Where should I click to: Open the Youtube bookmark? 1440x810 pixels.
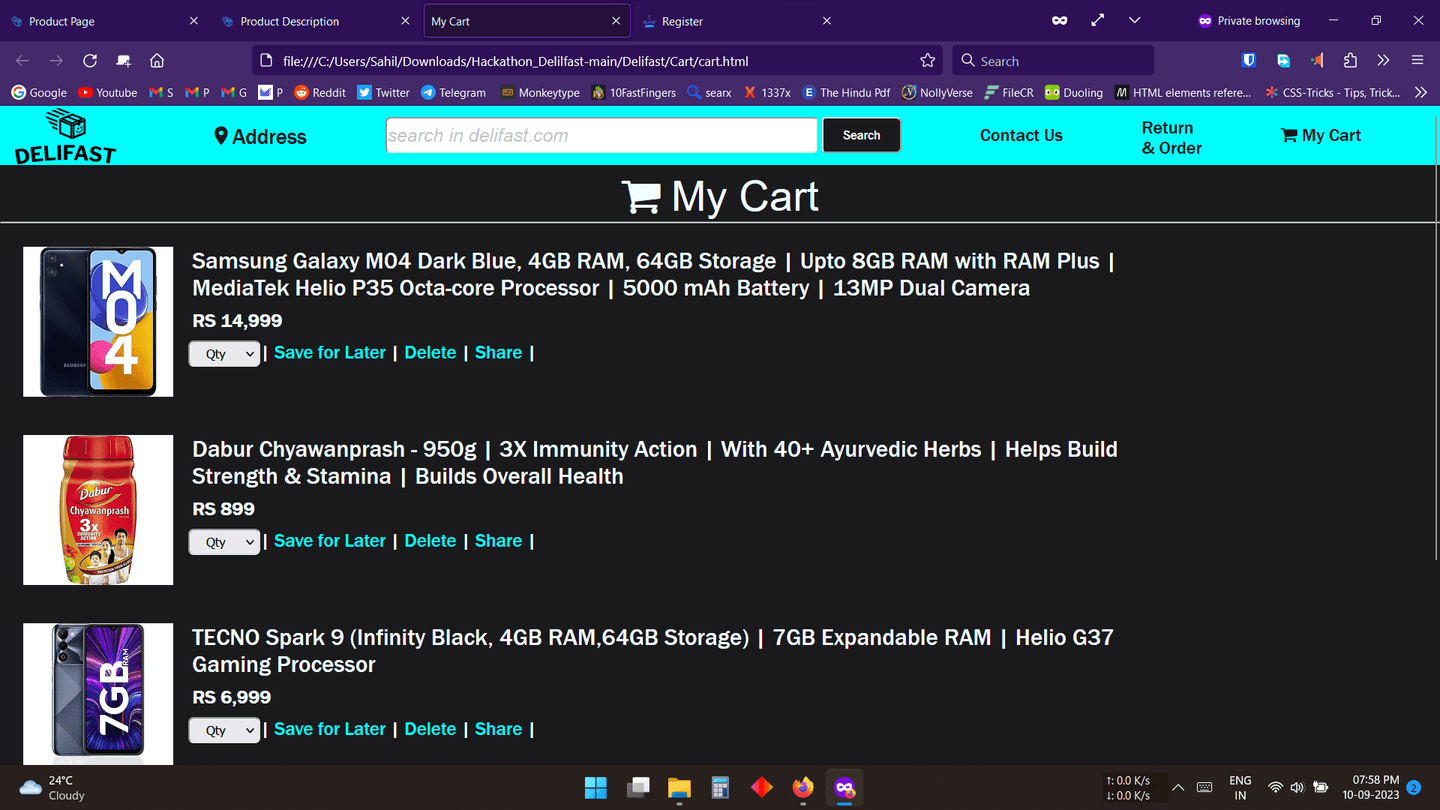(108, 92)
